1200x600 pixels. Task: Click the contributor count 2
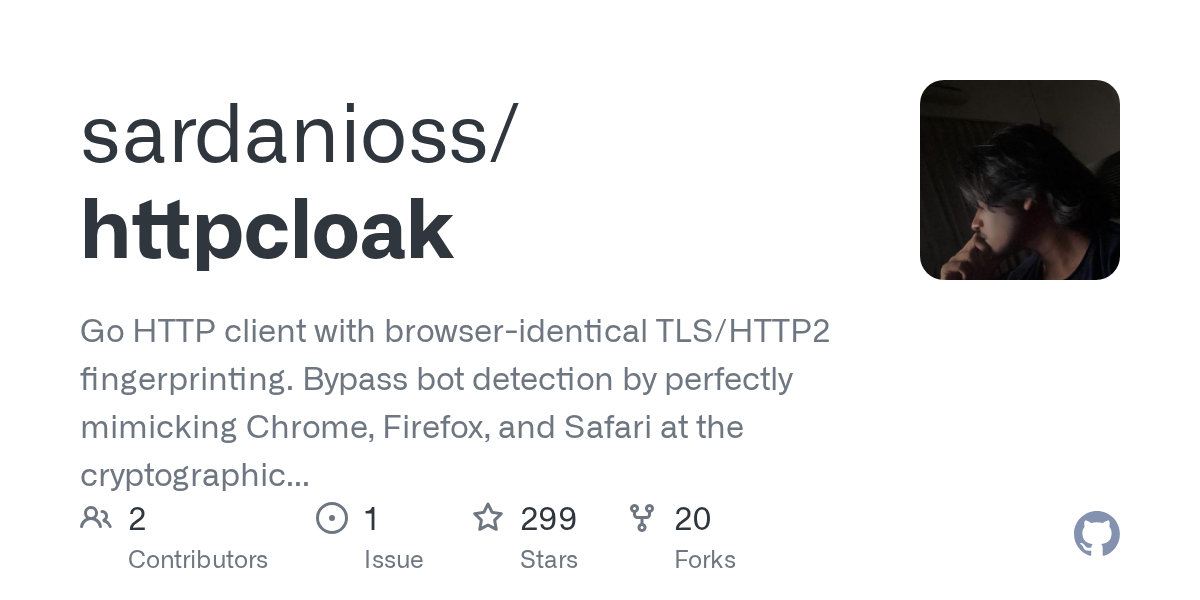coord(138,519)
